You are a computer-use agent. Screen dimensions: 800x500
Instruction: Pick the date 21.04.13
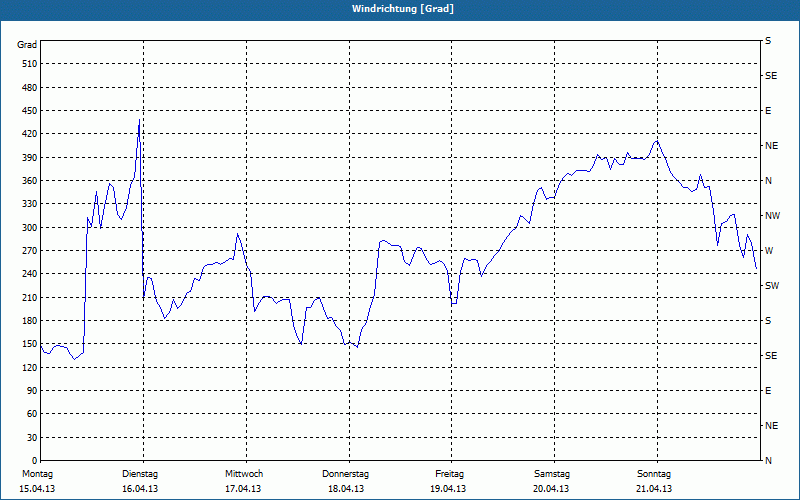tap(654, 489)
